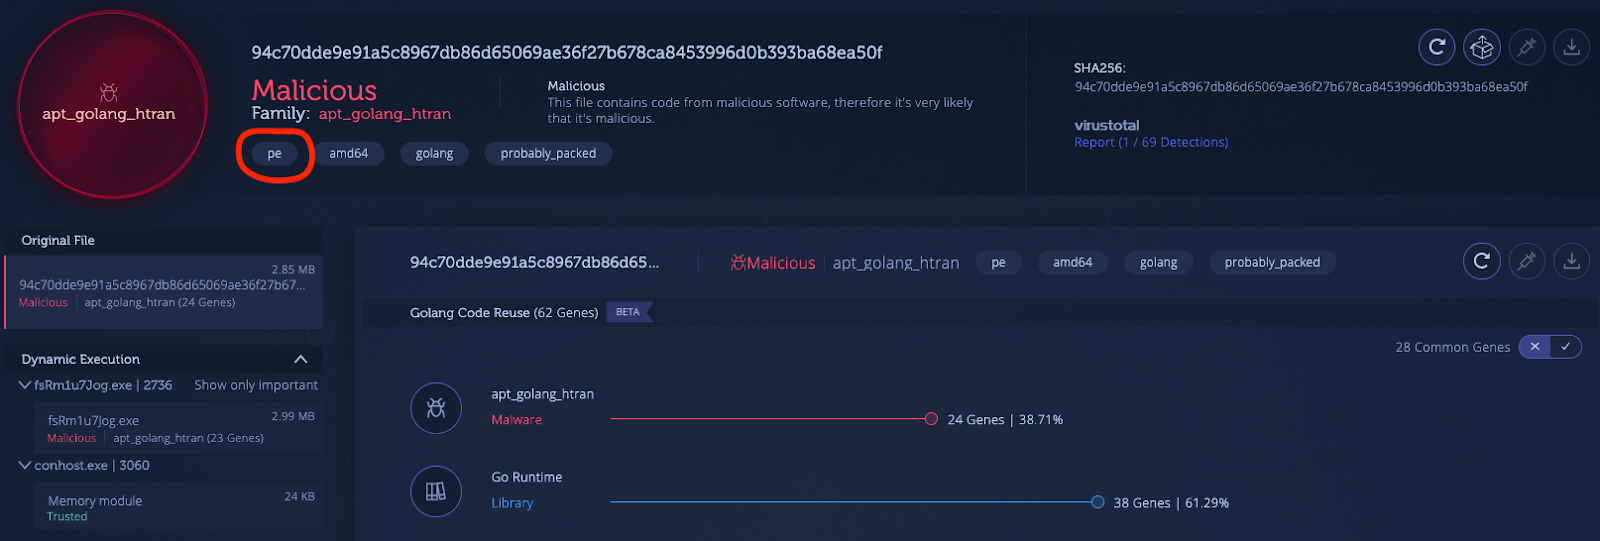Screen dimensions: 1600x541
Task: Click the red apt_golang_htran verdict circle
Action: click(111, 104)
